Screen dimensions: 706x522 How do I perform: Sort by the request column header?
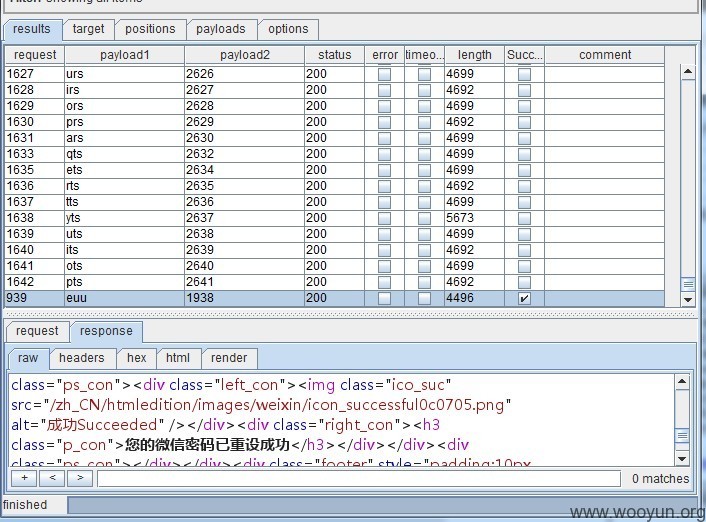[35, 55]
